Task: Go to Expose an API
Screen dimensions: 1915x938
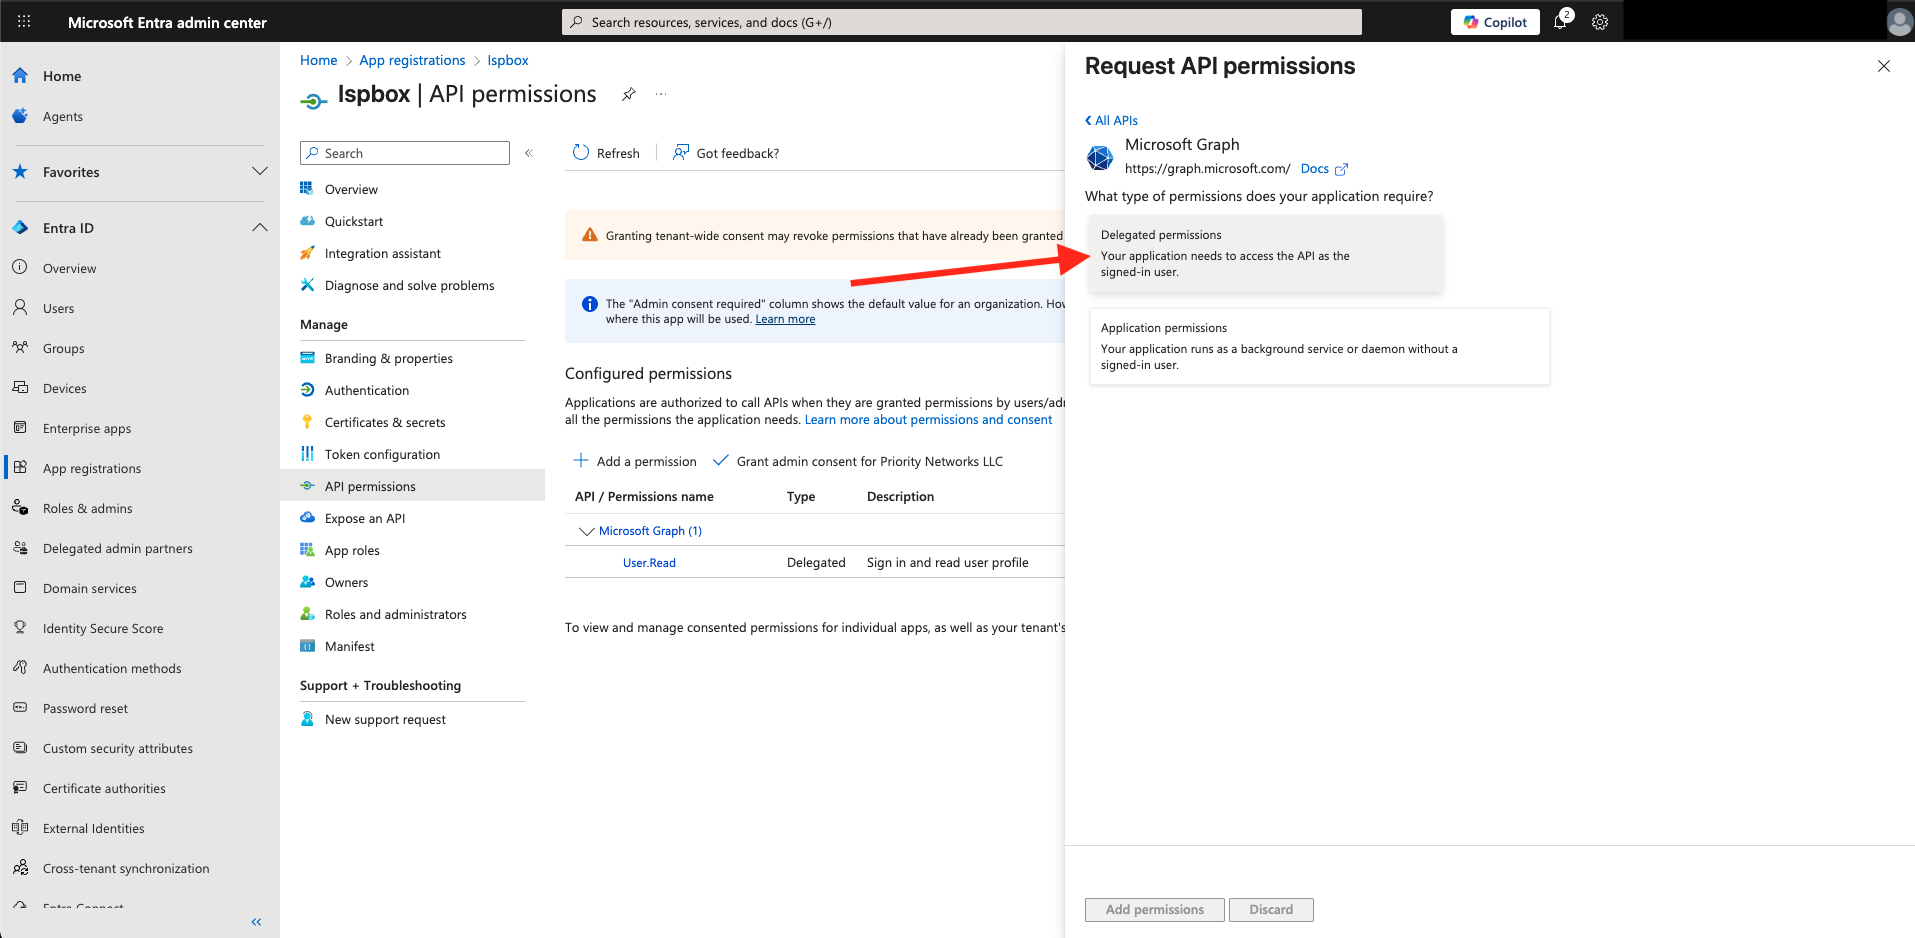Action: [364, 518]
